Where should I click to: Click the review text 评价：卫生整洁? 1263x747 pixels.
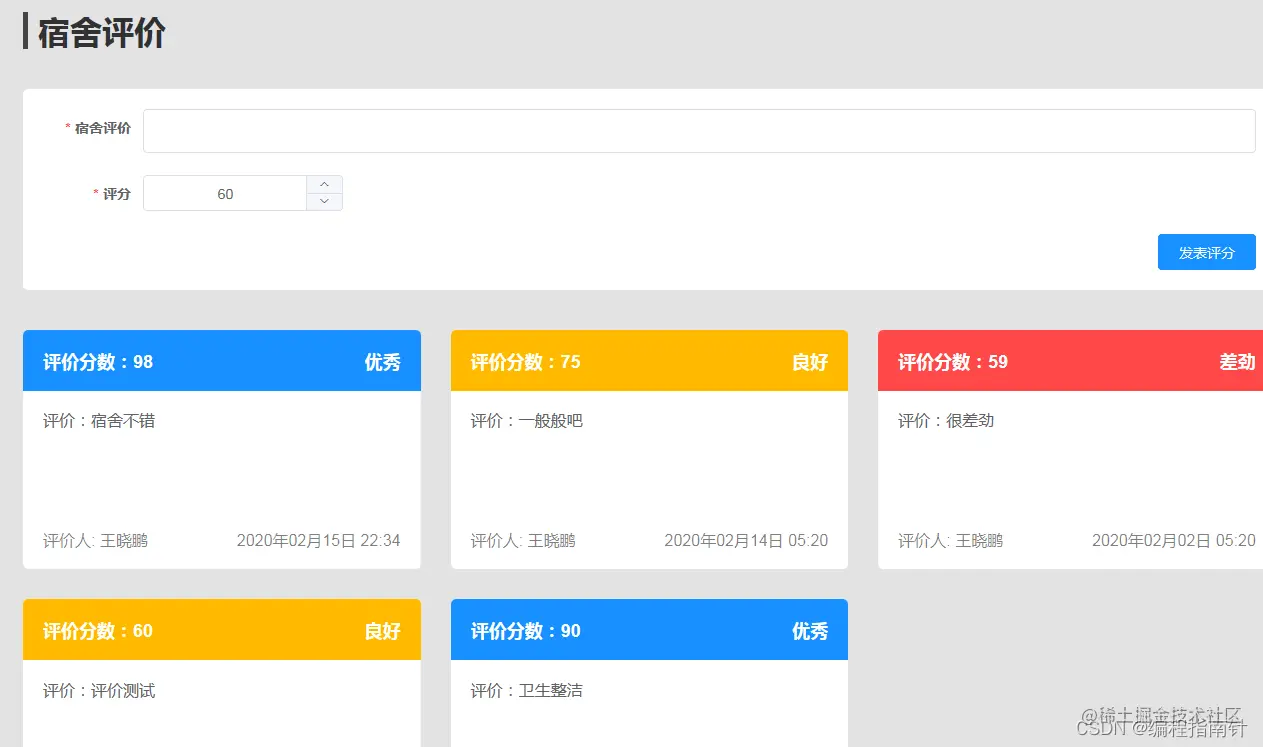click(527, 691)
